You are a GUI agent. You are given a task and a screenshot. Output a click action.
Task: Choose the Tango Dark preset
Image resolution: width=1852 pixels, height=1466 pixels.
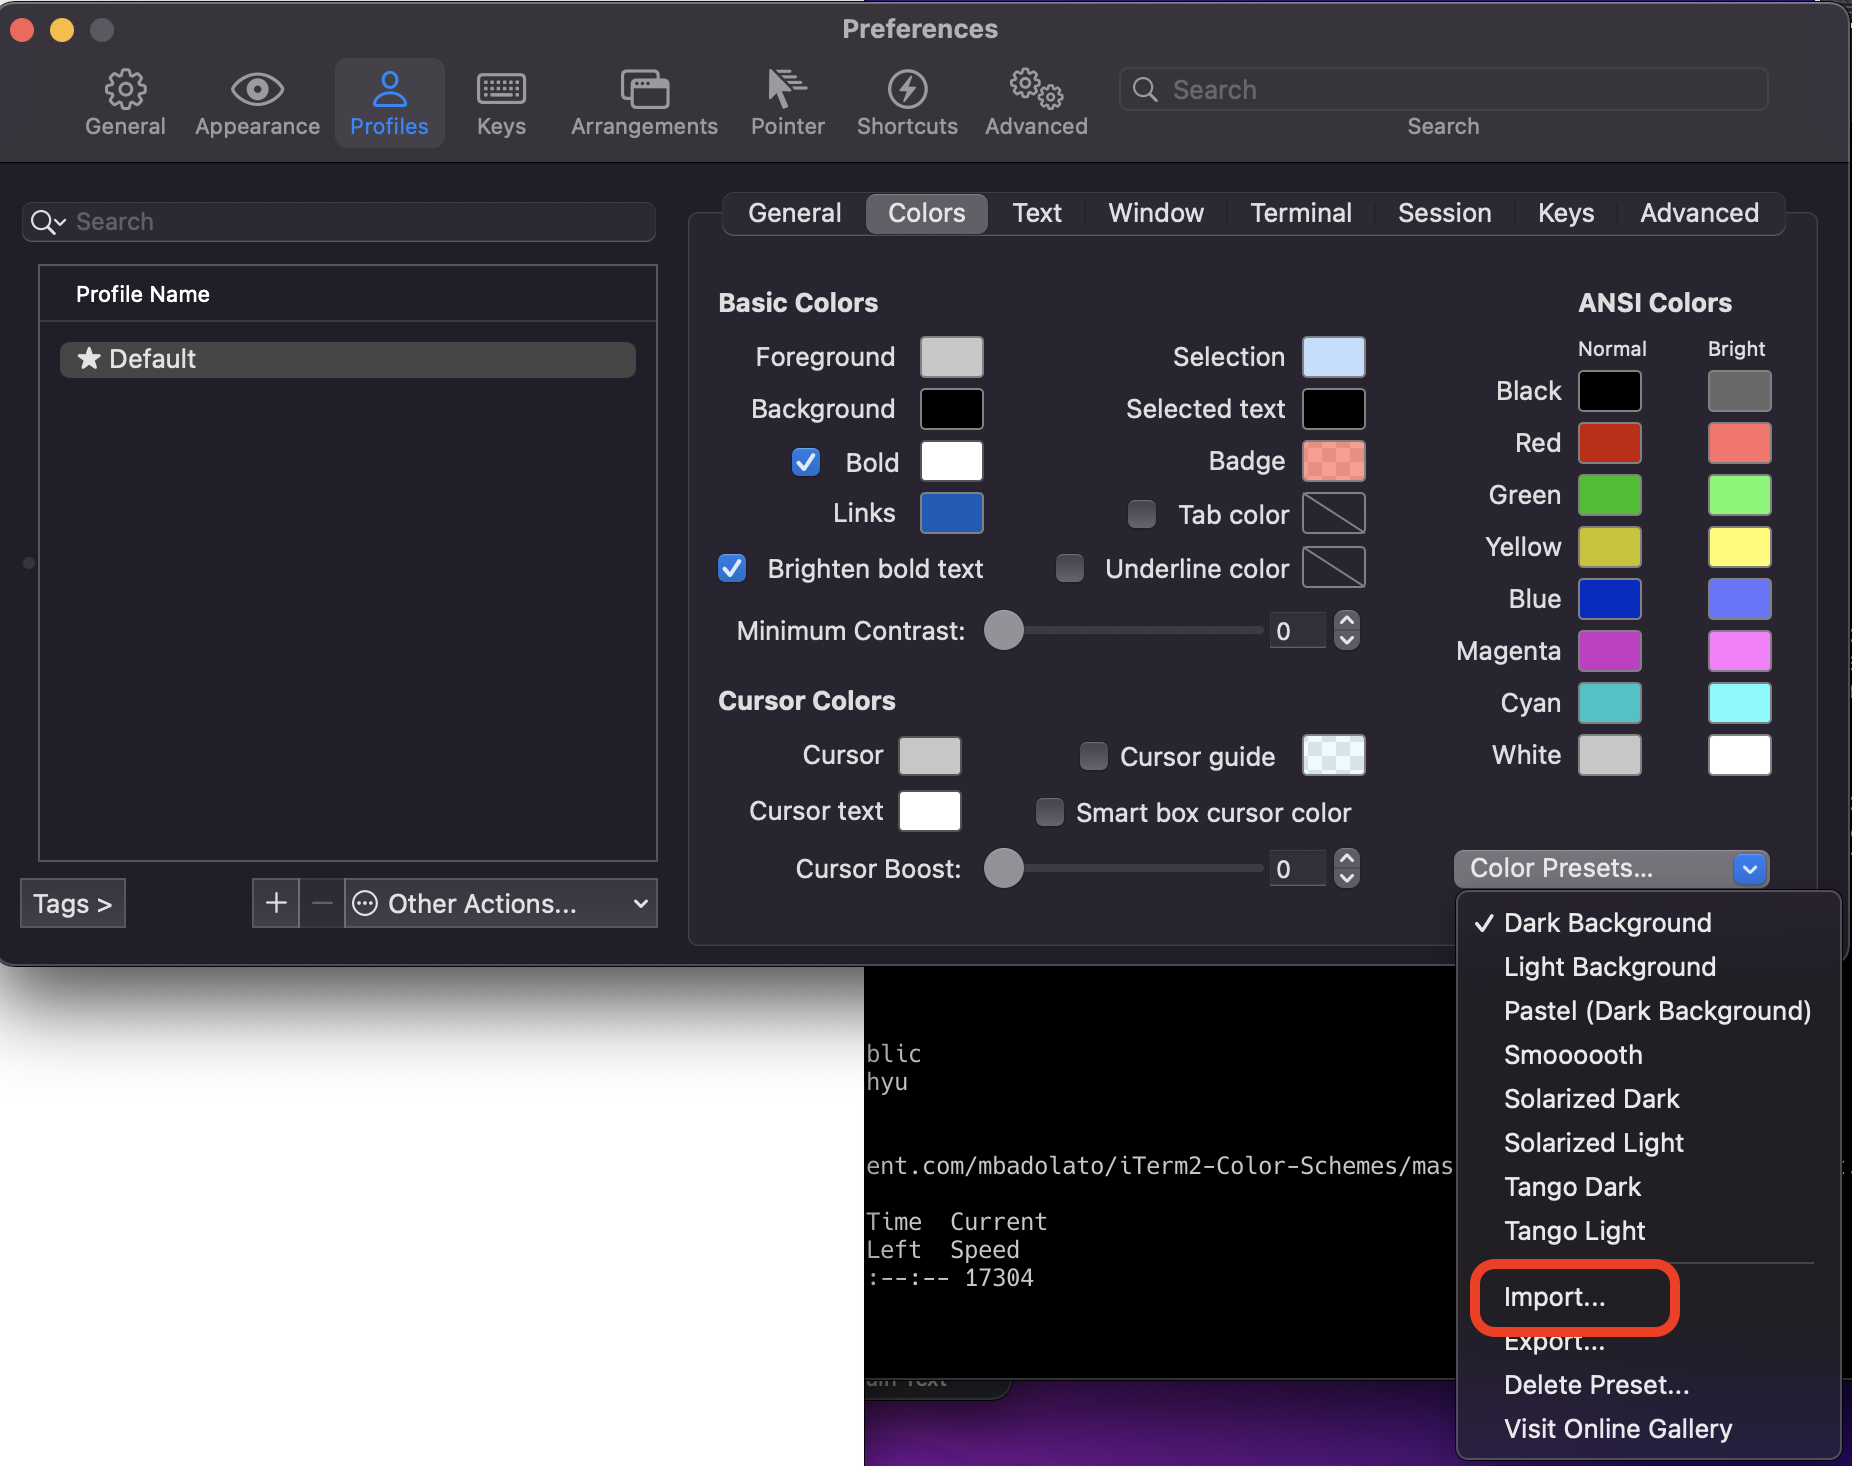1648,1187
